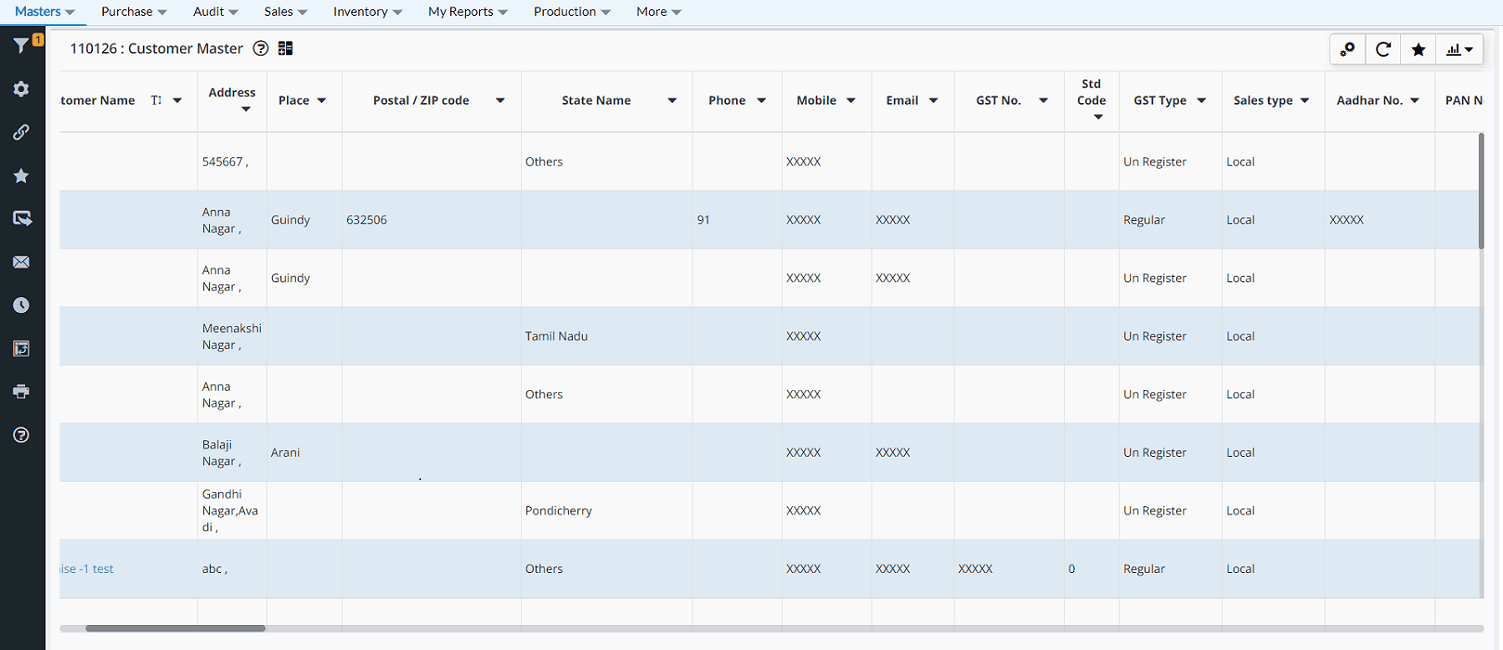Click help icon beside Customer Master title
This screenshot has height=650, width=1503.
coord(261,48)
